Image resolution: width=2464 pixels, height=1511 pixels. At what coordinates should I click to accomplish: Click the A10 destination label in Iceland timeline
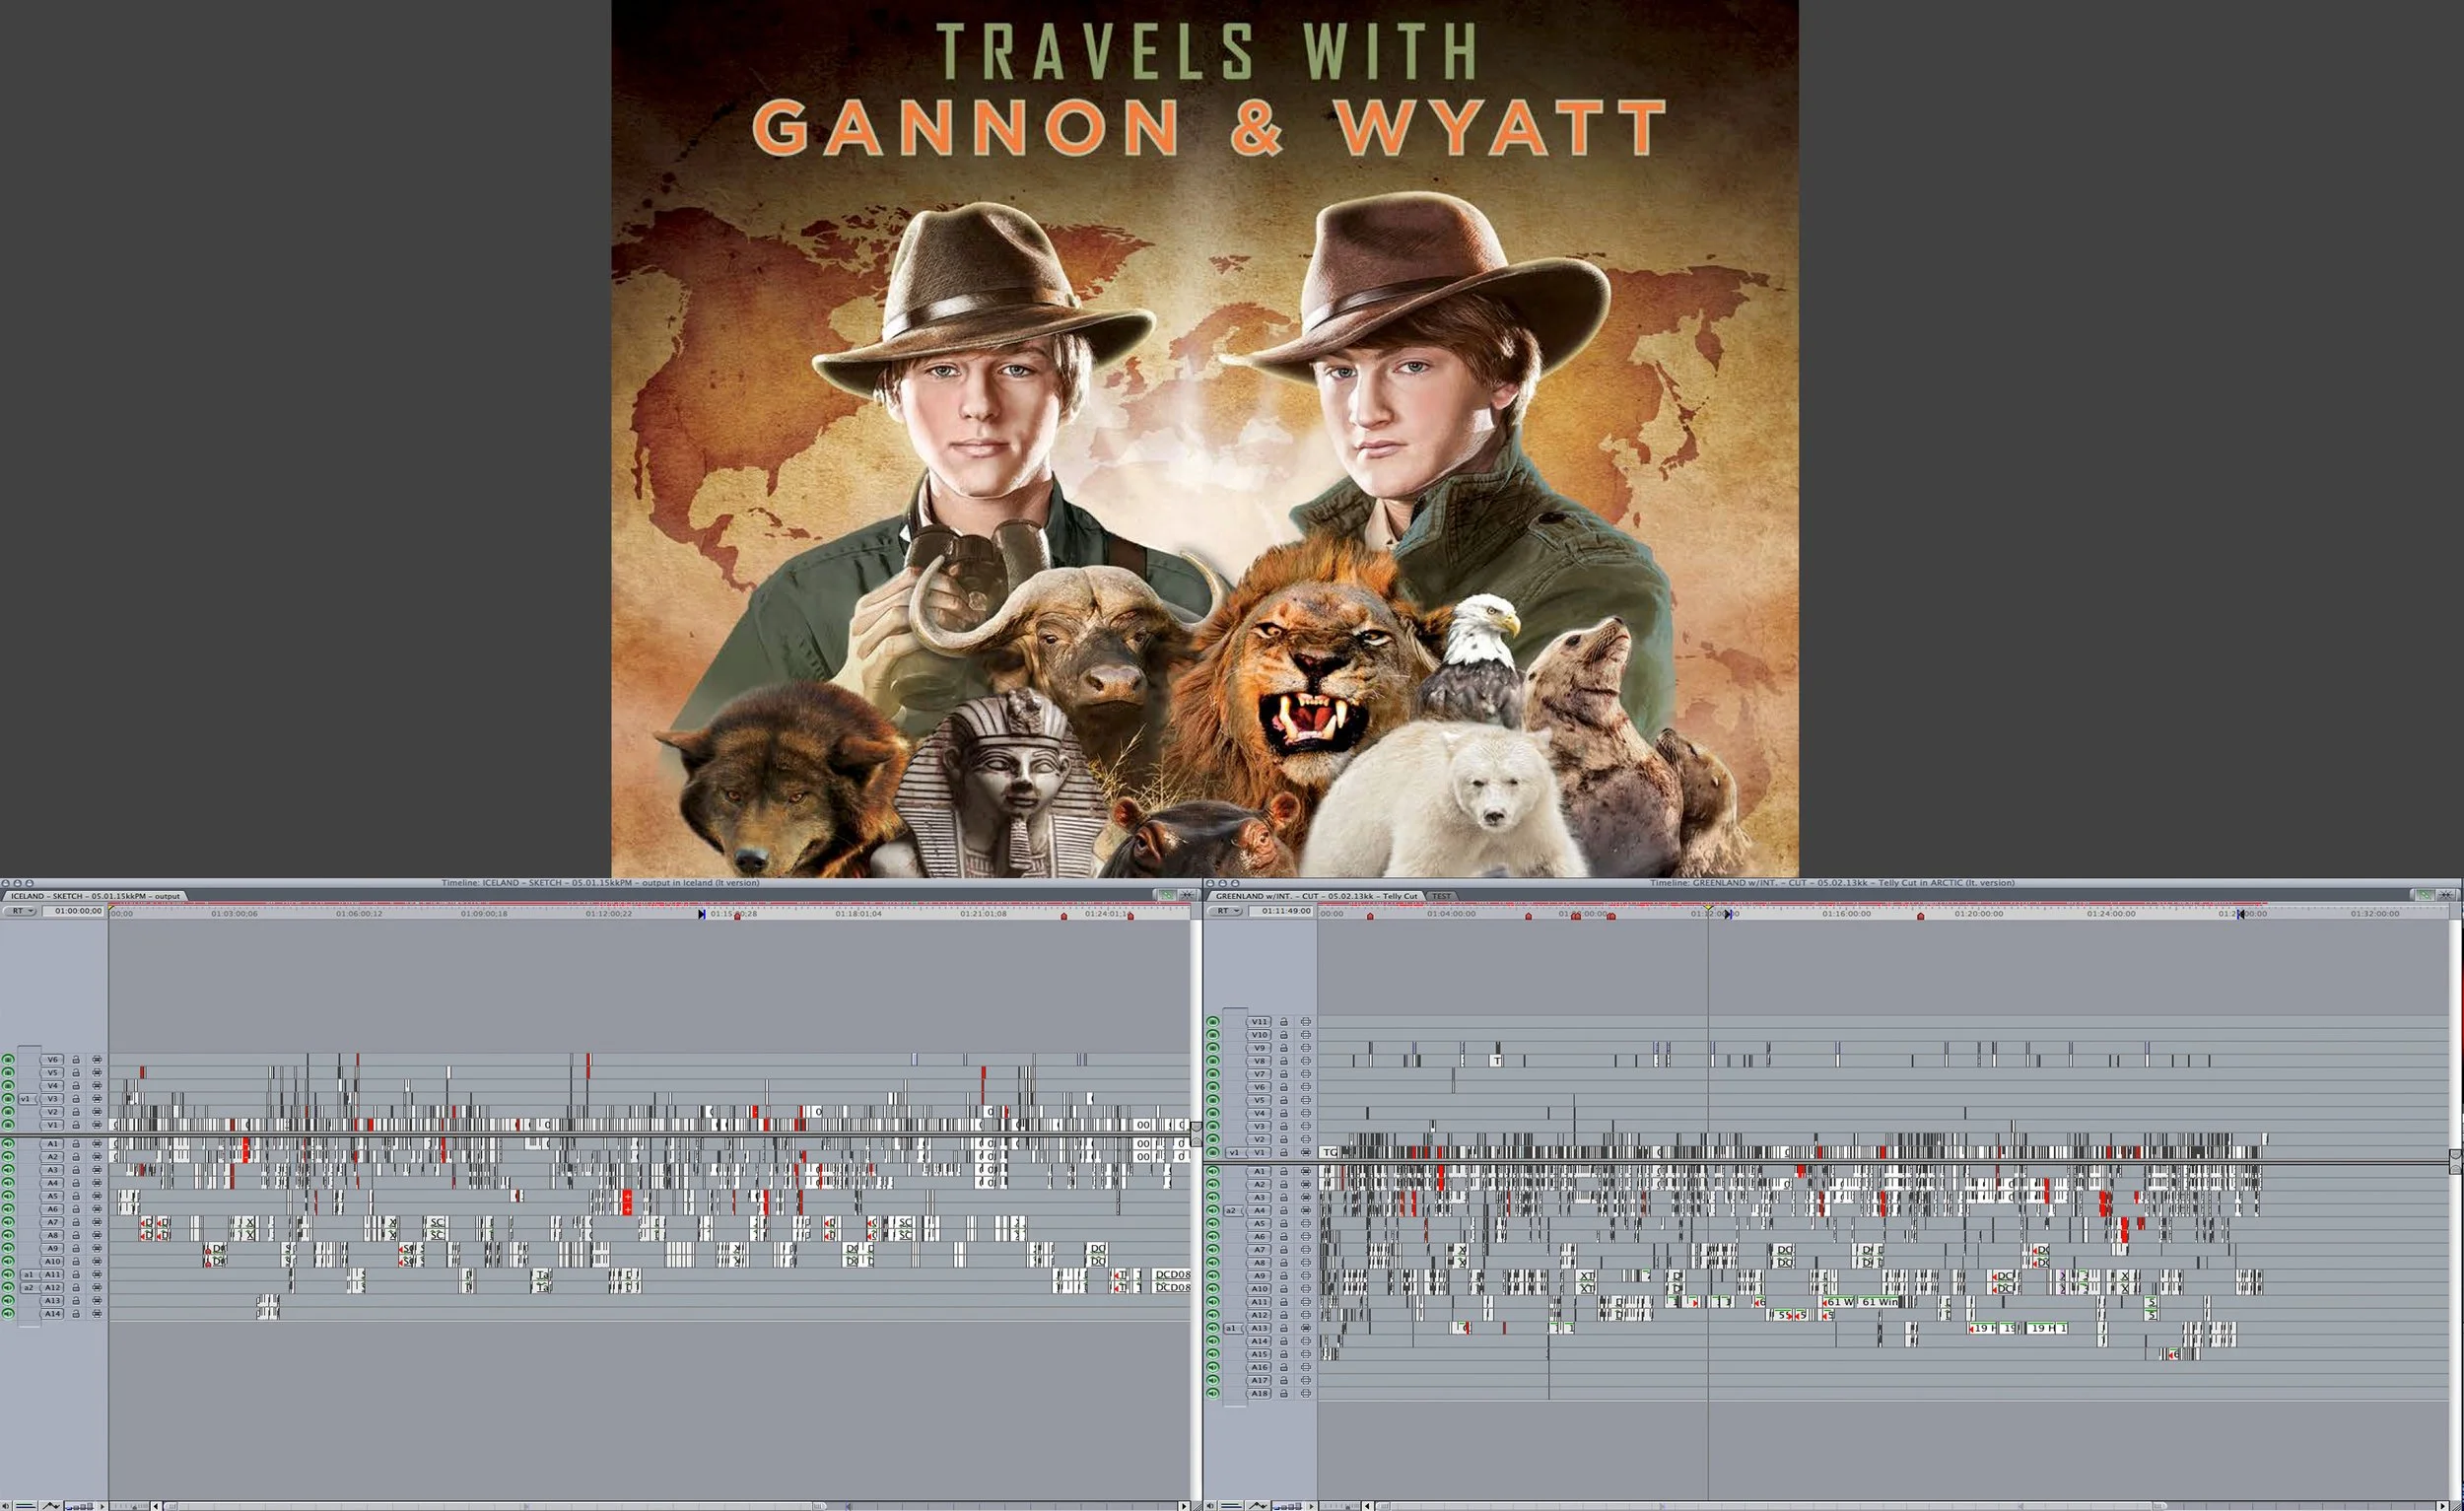coord(53,1262)
